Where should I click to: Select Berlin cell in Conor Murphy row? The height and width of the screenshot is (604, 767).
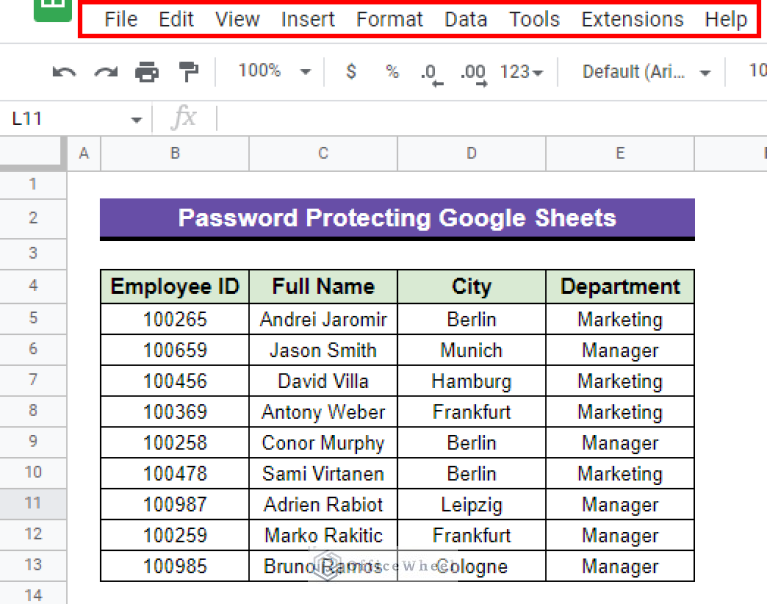pos(471,443)
